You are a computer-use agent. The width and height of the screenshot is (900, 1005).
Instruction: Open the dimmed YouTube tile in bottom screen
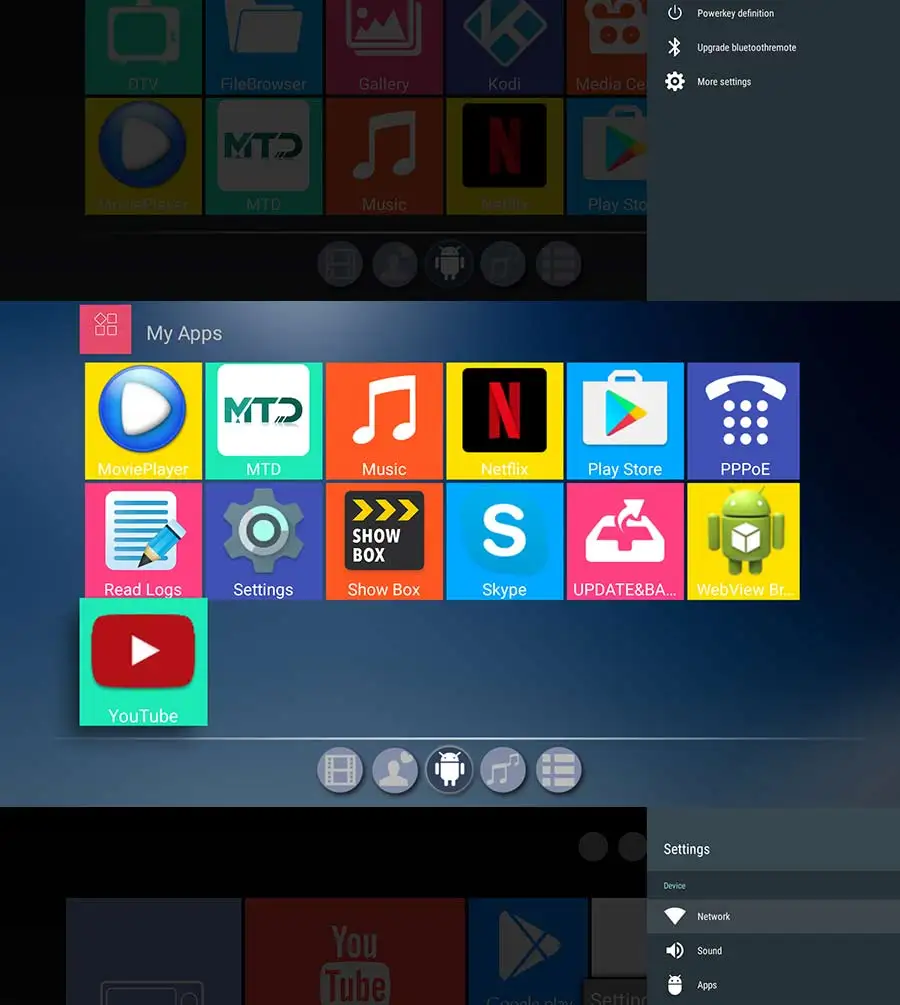click(x=355, y=952)
